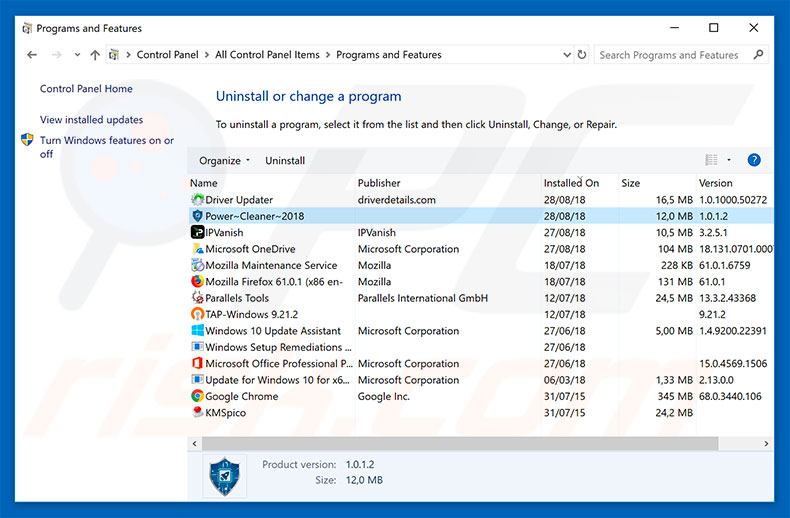Viewport: 790px width, 518px height.
Task: Click the IPVanish program icon
Action: click(198, 232)
